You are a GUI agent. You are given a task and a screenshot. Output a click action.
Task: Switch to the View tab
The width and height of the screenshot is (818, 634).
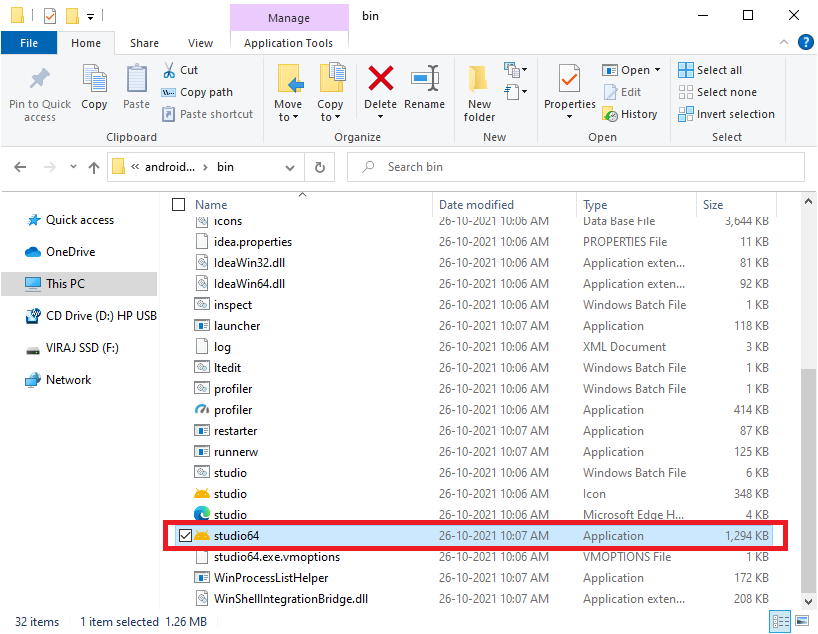pos(200,43)
